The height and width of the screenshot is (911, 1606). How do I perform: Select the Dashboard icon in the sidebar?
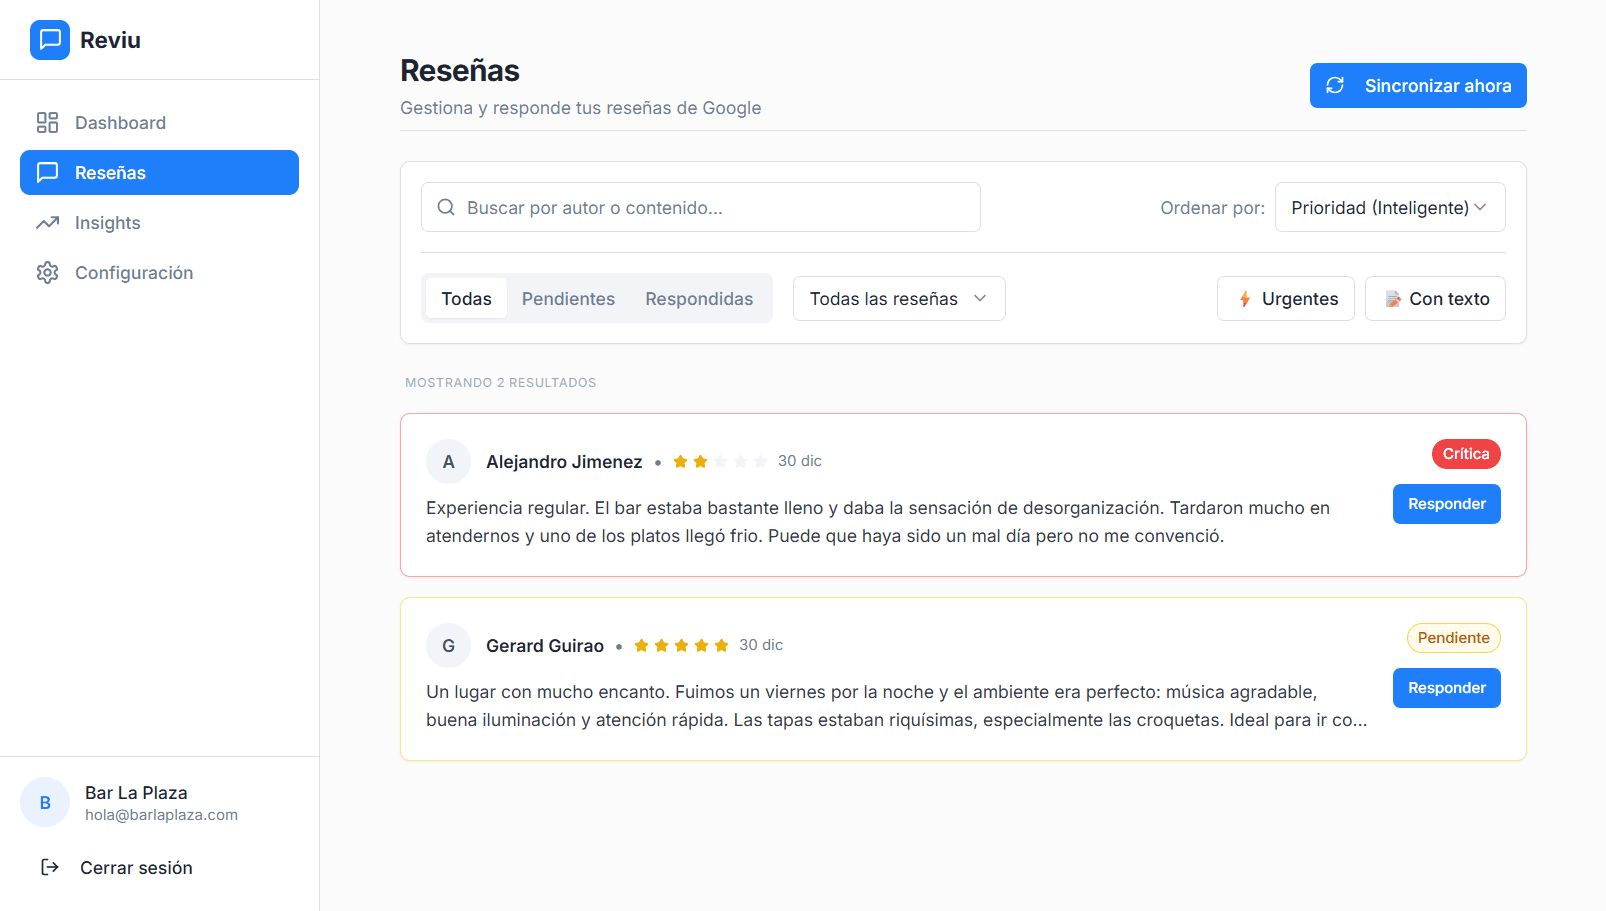pos(47,122)
